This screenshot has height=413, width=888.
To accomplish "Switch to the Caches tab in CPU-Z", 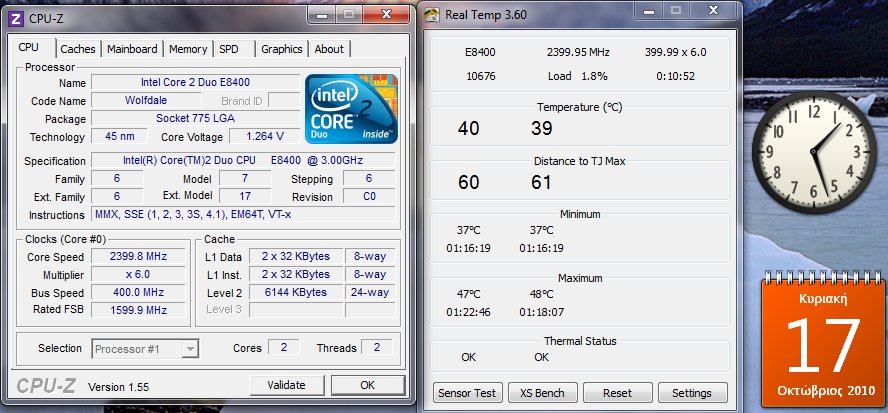I will [x=78, y=49].
